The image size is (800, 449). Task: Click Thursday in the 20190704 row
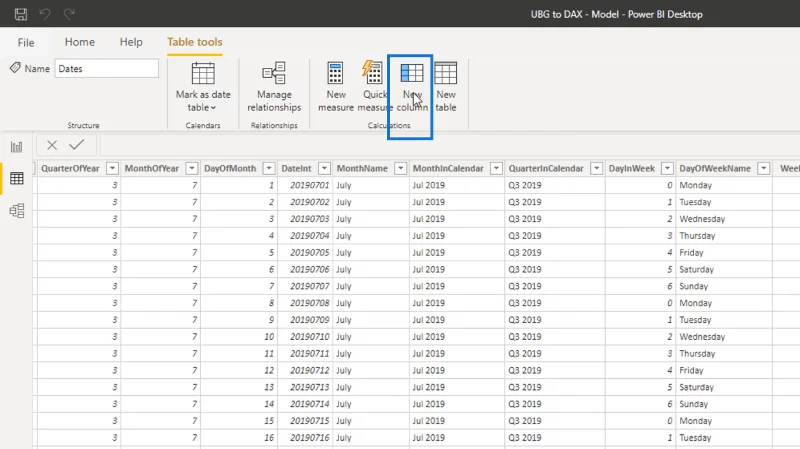(x=697, y=236)
